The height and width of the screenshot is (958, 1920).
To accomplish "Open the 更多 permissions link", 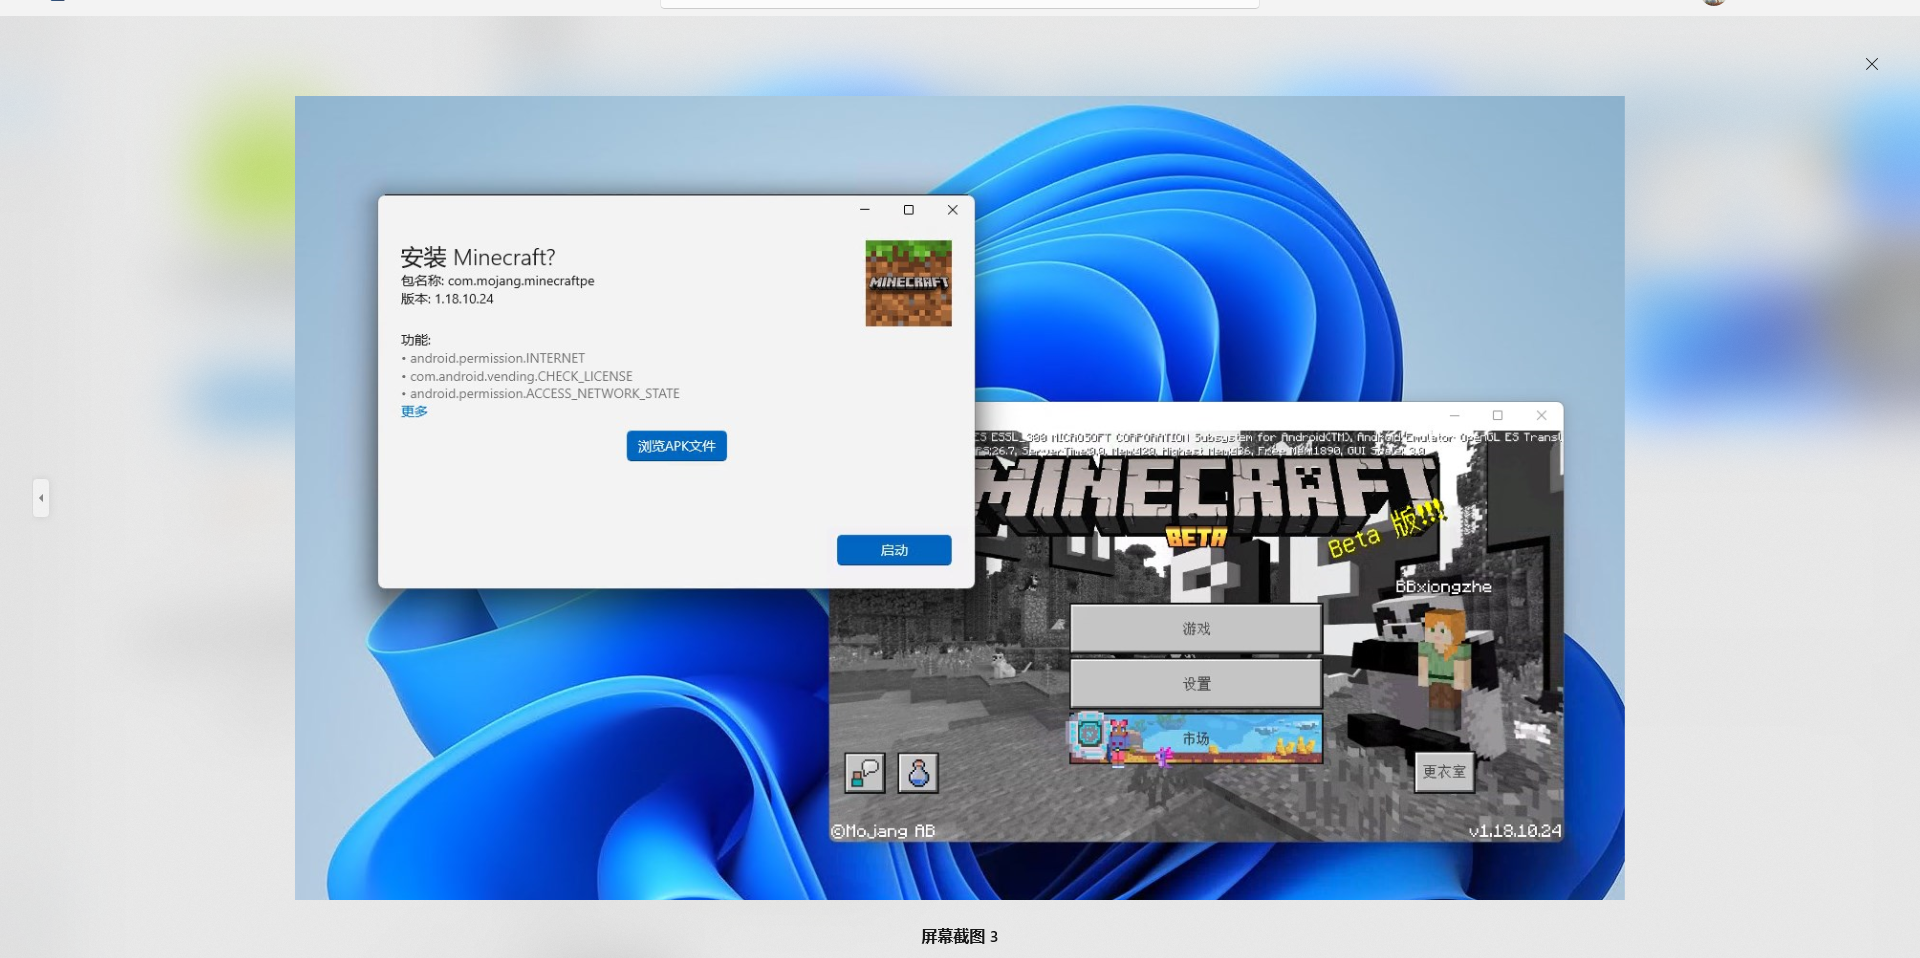I will 414,411.
